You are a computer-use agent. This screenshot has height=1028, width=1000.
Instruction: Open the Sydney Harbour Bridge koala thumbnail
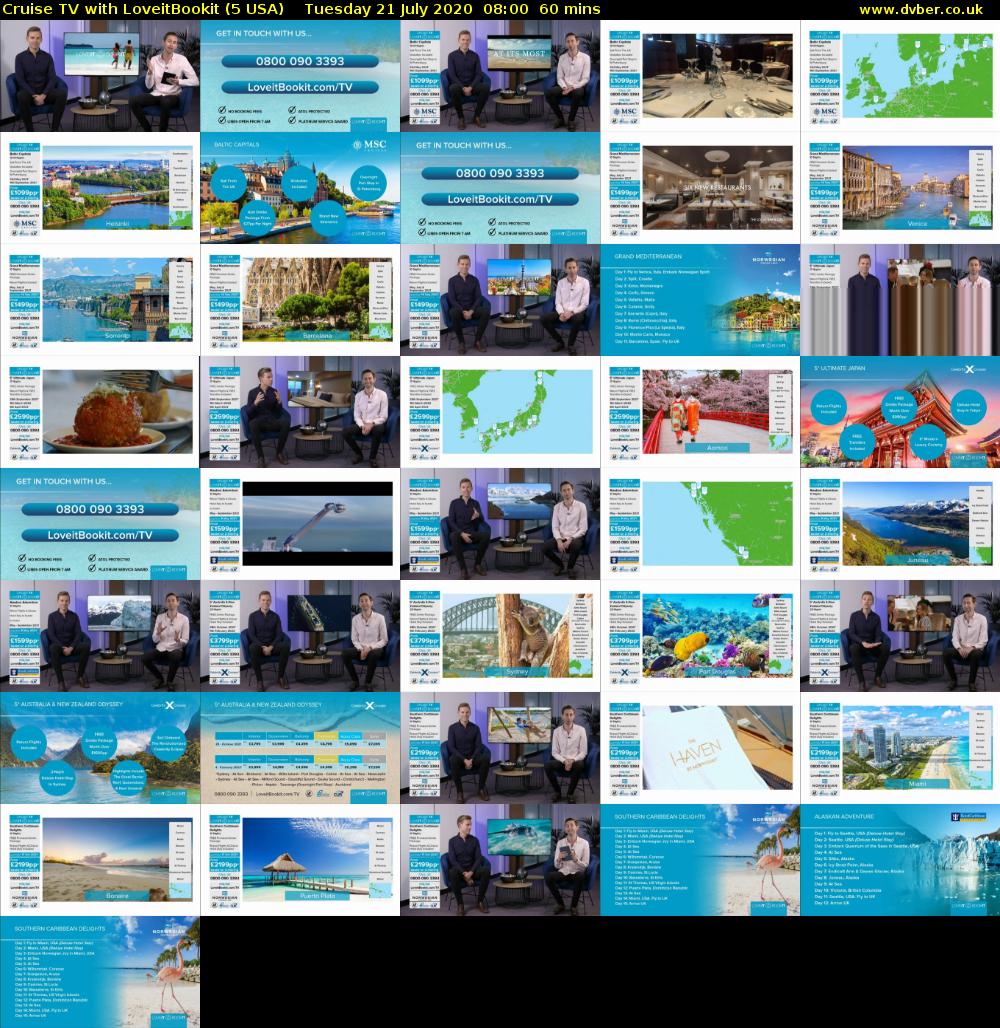point(500,636)
